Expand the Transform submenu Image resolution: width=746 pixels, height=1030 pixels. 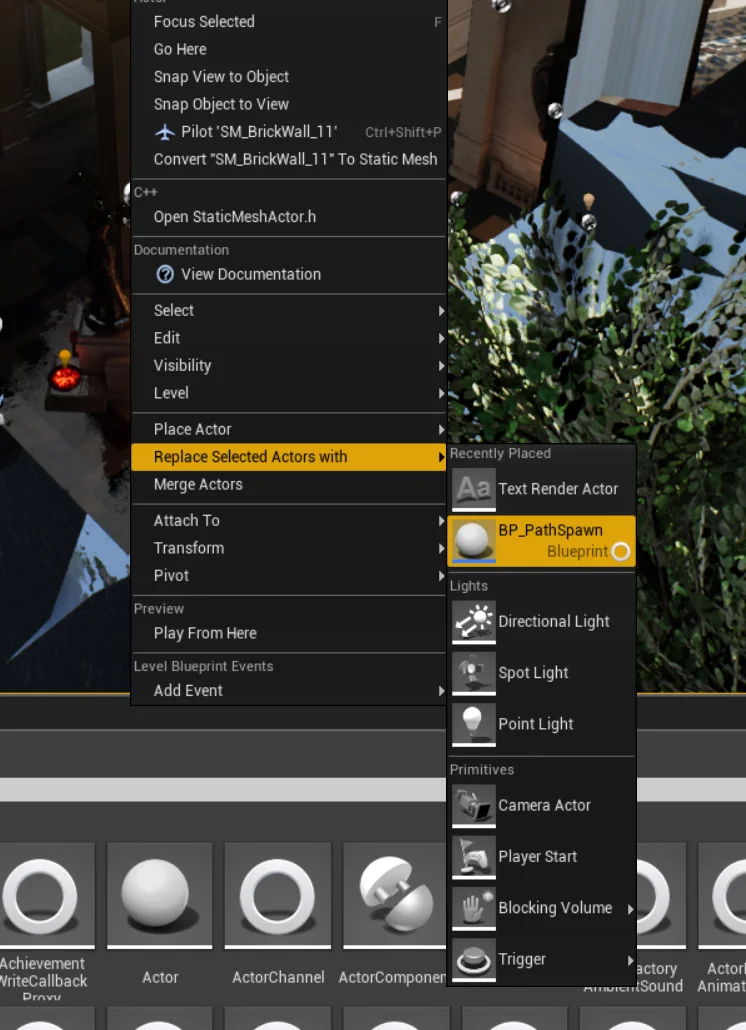(x=289, y=549)
